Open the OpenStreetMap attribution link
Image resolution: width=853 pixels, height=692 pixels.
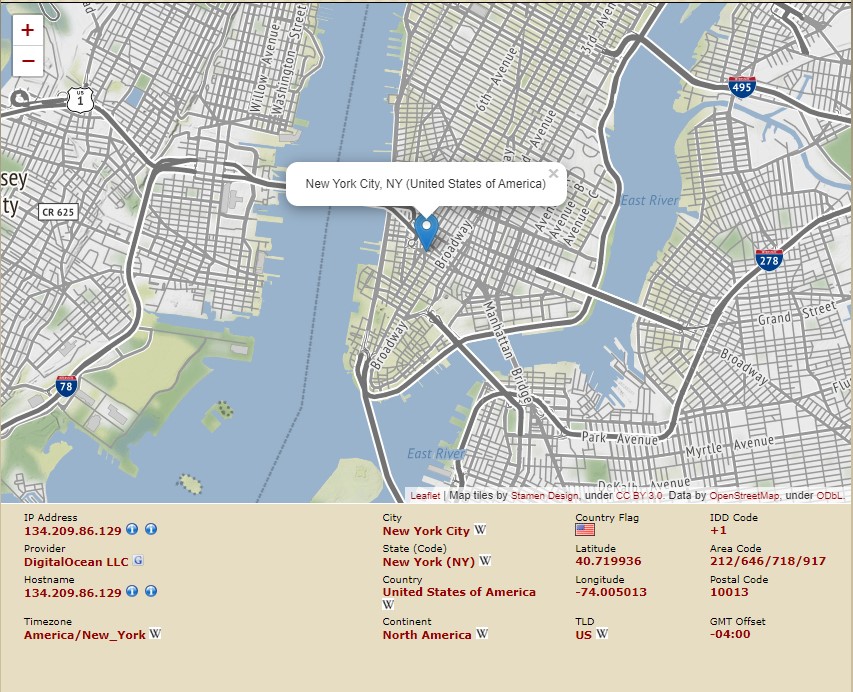746,495
